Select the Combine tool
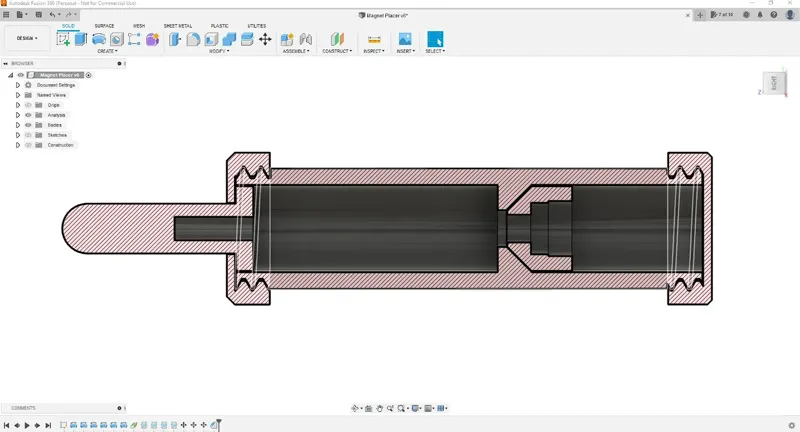The height and width of the screenshot is (432, 800). [x=229, y=39]
